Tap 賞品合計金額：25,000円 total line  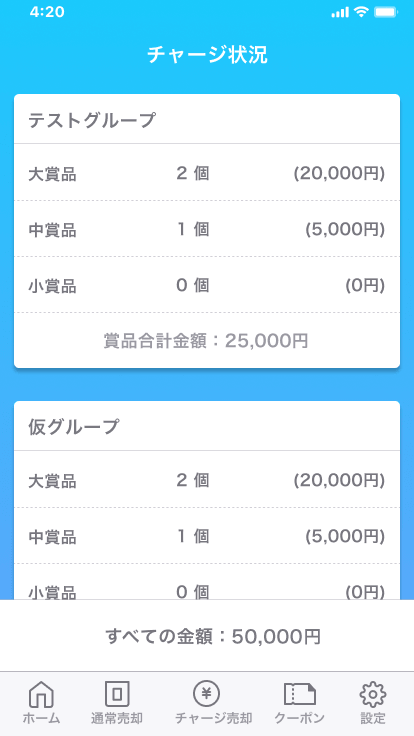(206, 341)
